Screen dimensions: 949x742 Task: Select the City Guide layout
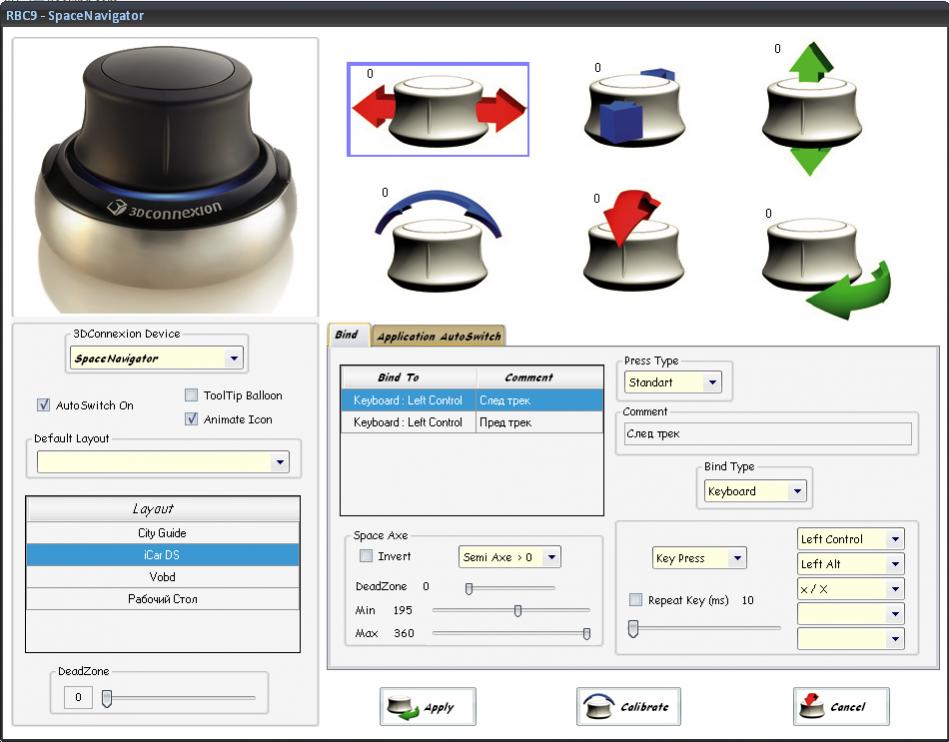pos(163,533)
